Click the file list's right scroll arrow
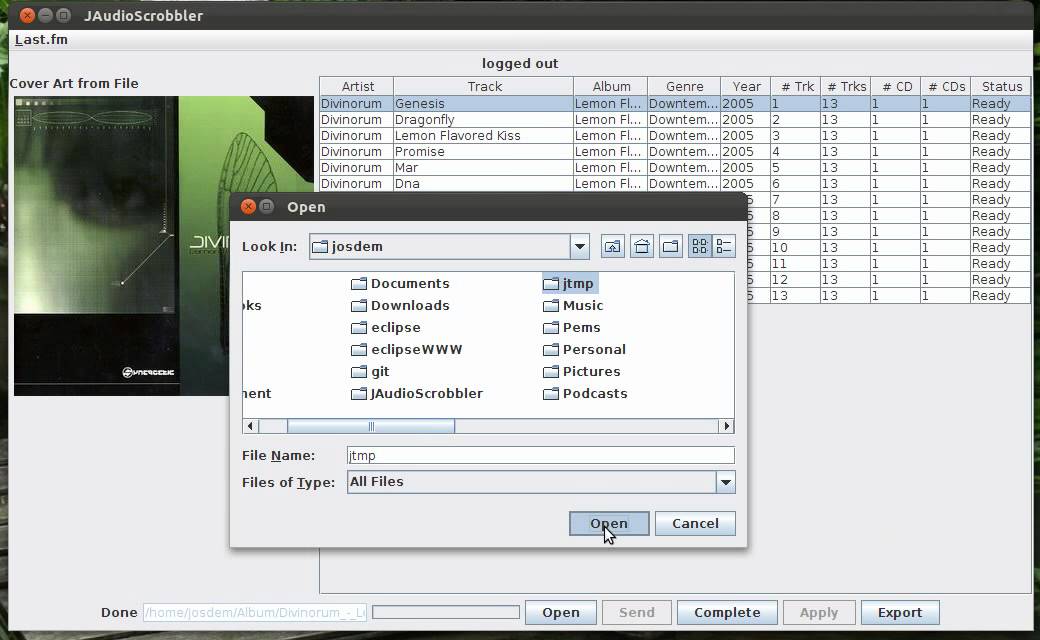The image size is (1040, 640). pyautogui.click(x=727, y=426)
